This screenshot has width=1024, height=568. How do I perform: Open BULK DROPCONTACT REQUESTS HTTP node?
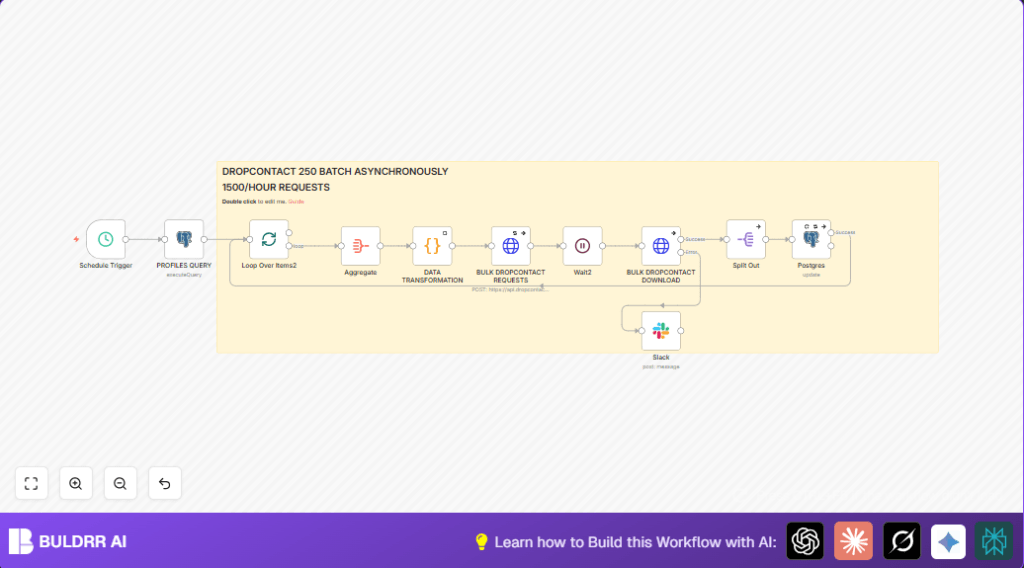pos(511,245)
